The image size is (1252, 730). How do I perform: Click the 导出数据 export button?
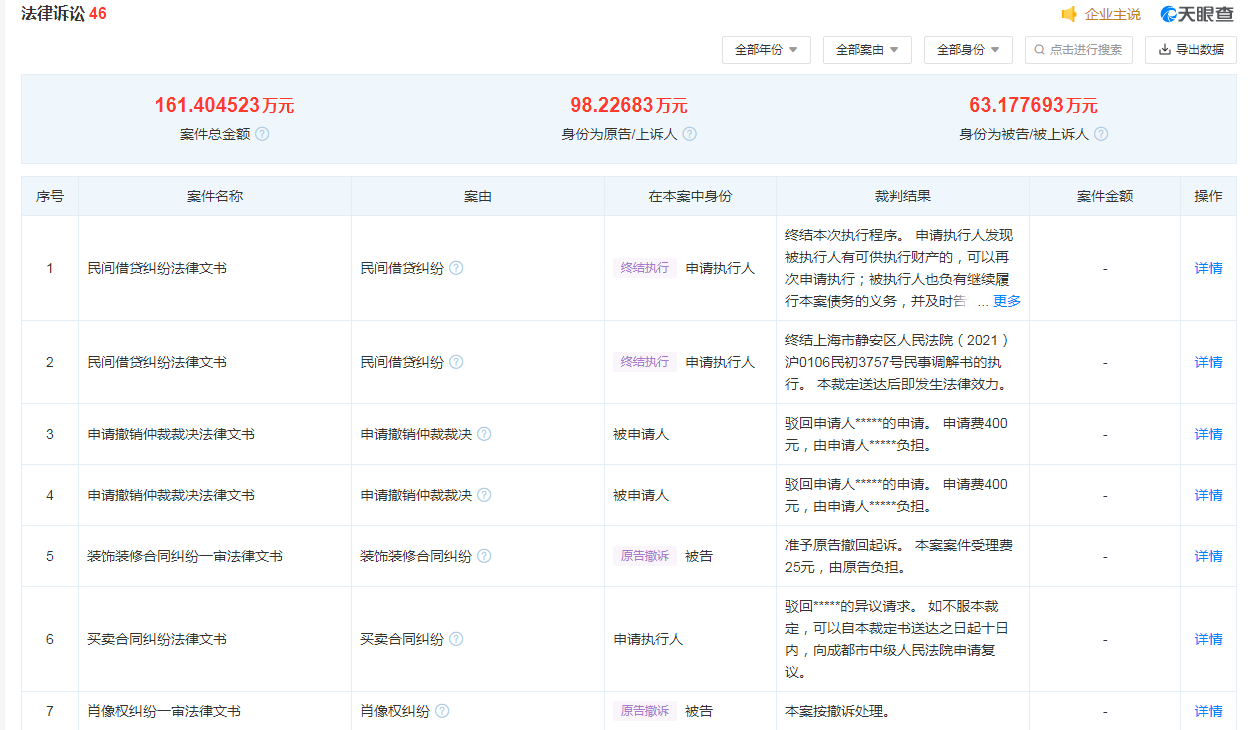(1191, 50)
